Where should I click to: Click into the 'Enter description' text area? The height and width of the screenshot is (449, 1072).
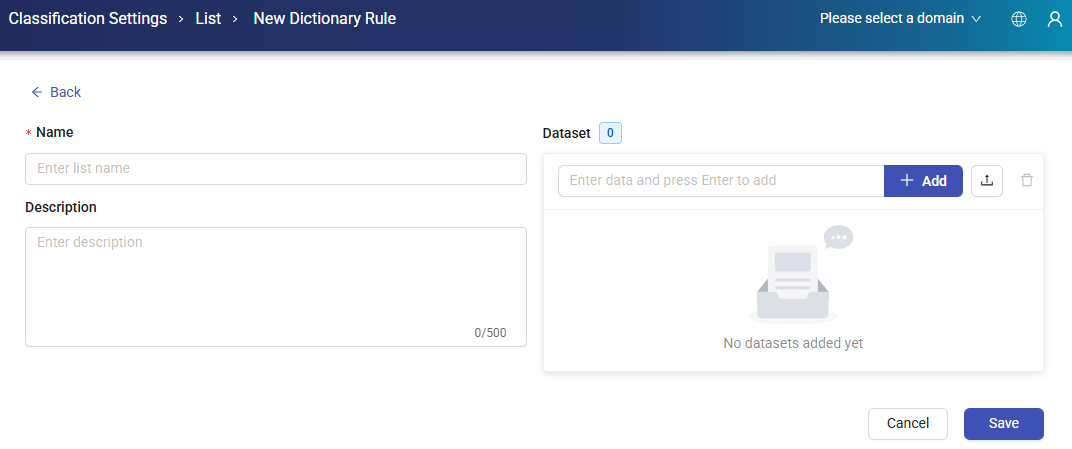point(275,280)
